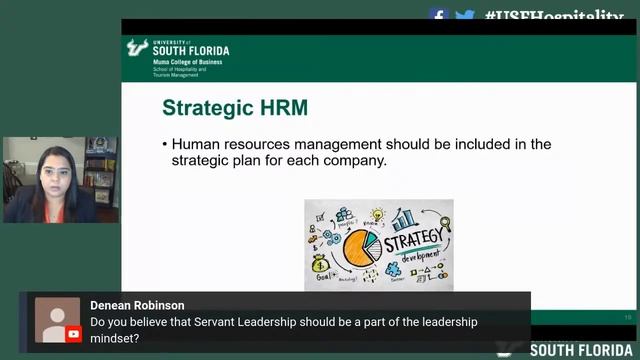This screenshot has height=360, width=640.
Task: Click the #USFHospitality hashtag text
Action: (554, 15)
